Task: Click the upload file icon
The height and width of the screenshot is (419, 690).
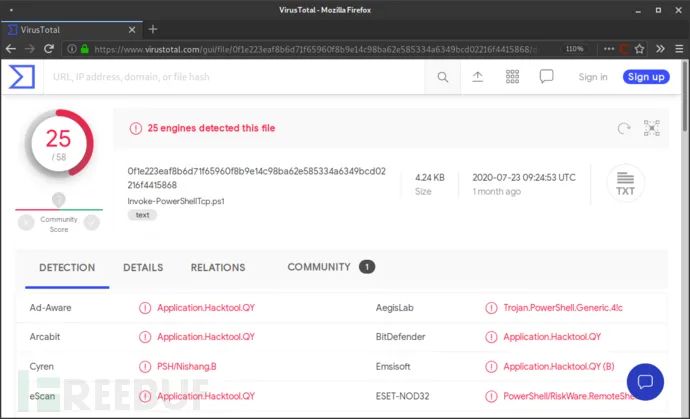Action: (x=477, y=77)
